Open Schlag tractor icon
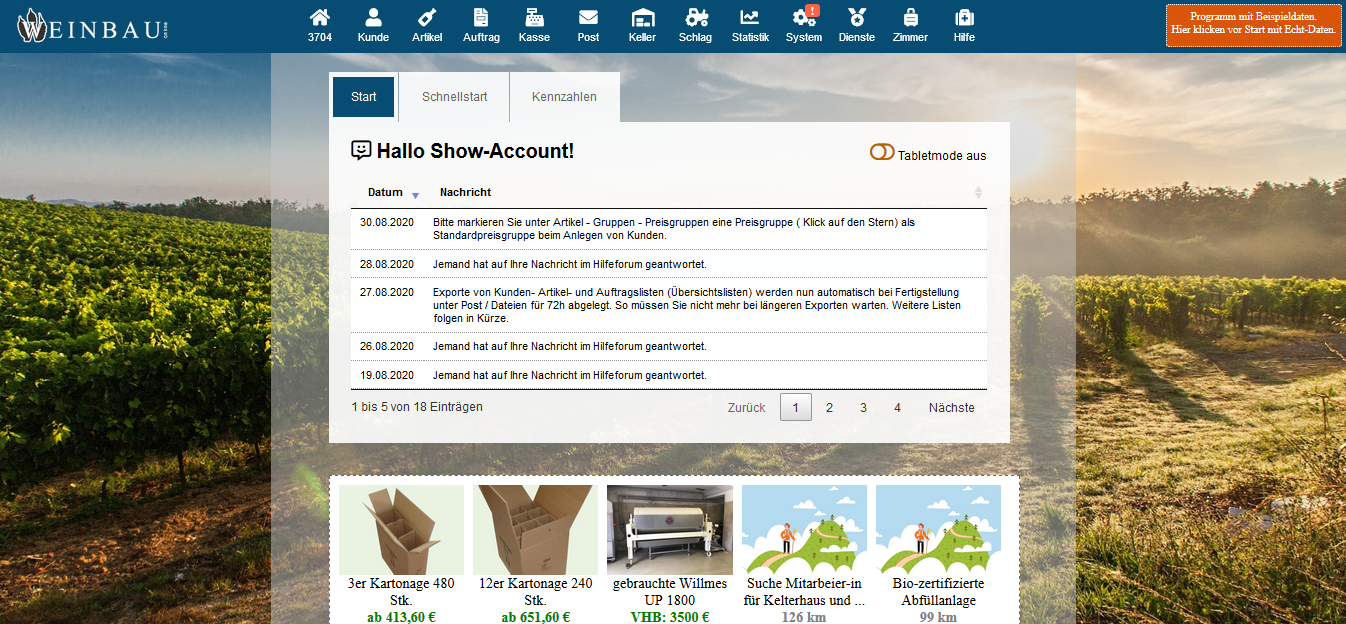The height and width of the screenshot is (624, 1346). coord(695,18)
